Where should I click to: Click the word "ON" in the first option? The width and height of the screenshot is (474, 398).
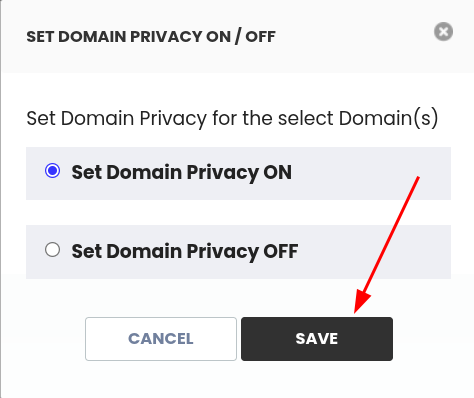[x=277, y=173]
